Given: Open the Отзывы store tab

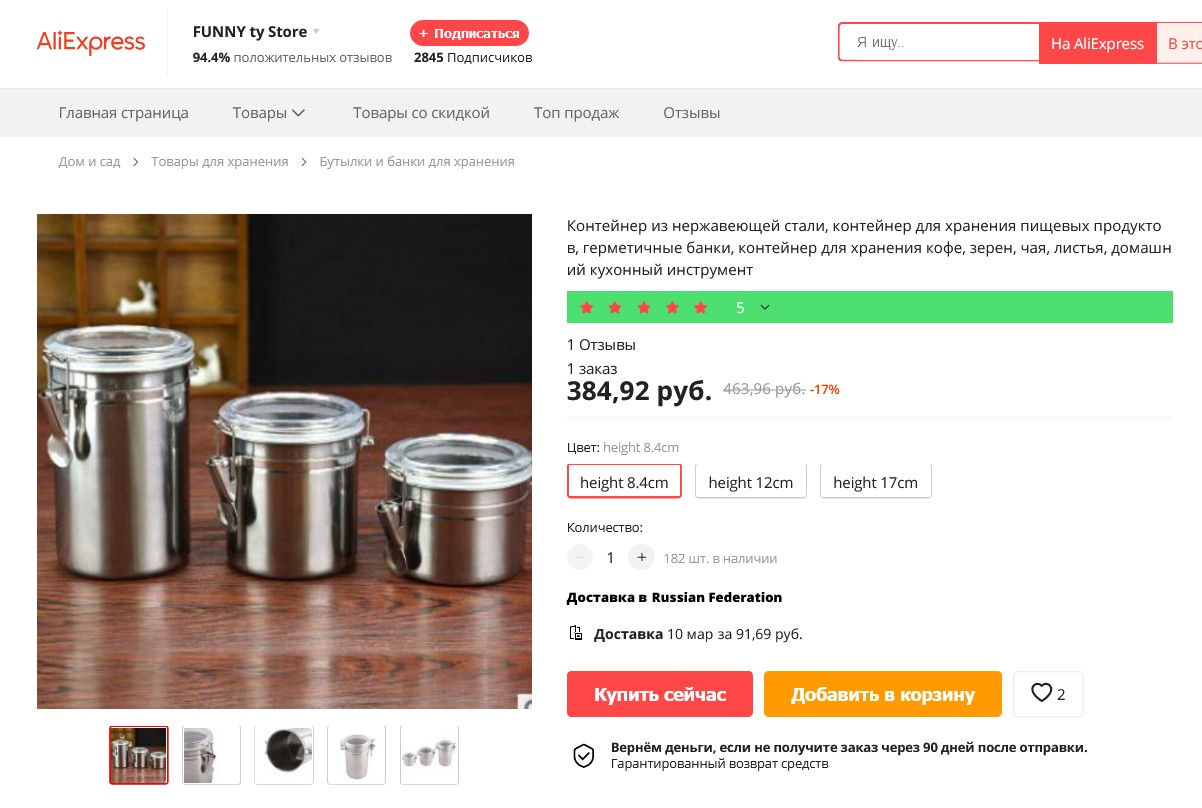Looking at the screenshot, I should coord(691,113).
